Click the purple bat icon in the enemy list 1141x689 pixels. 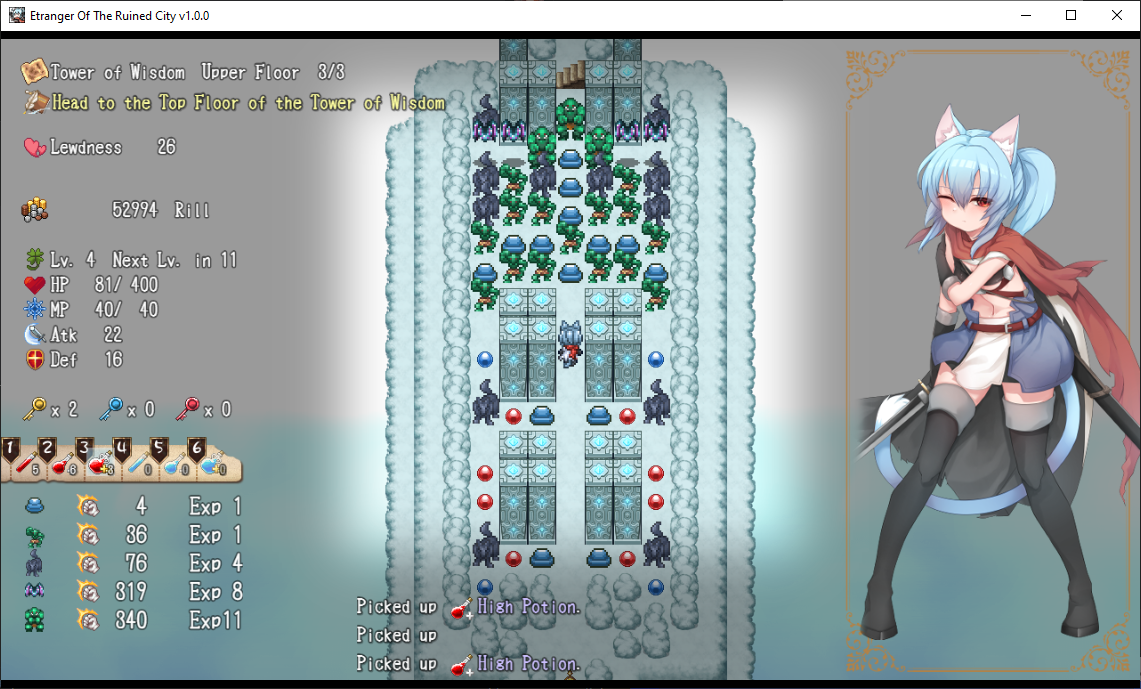(x=34, y=591)
